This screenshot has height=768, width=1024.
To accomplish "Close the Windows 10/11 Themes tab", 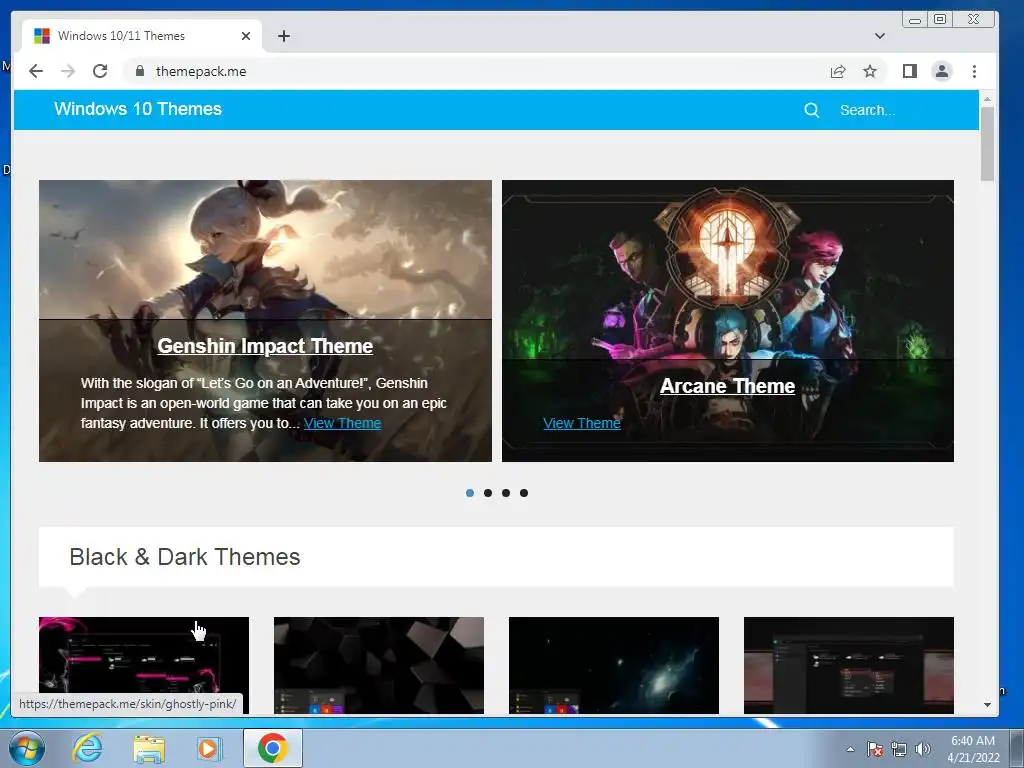I will pyautogui.click(x=246, y=36).
